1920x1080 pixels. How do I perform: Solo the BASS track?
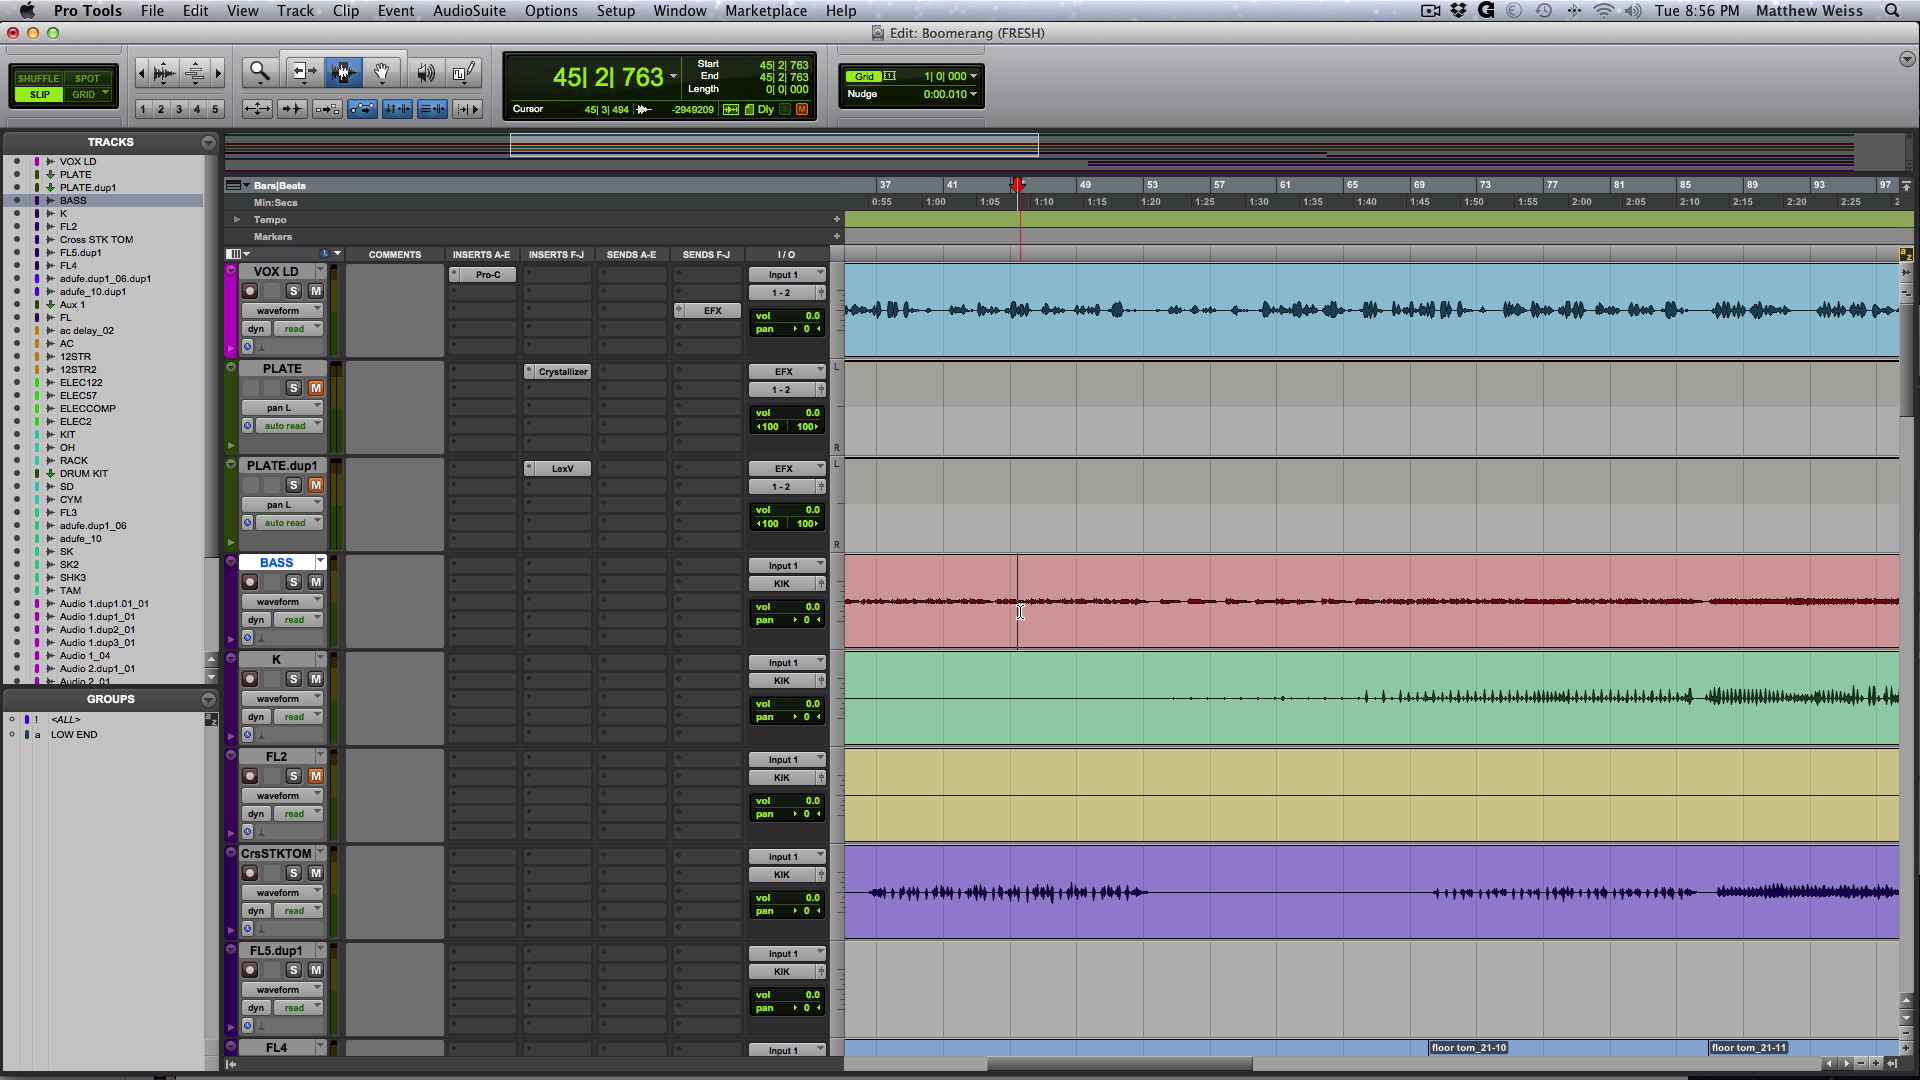pos(293,582)
